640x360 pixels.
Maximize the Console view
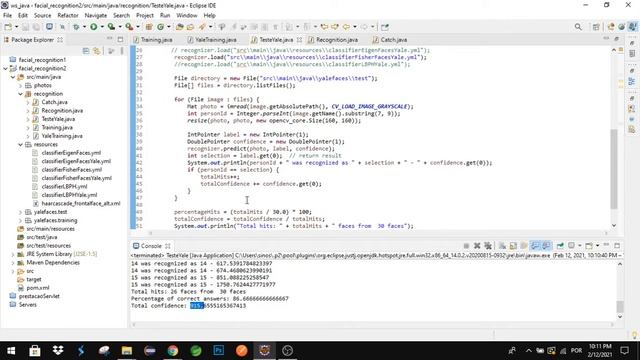click(617, 245)
